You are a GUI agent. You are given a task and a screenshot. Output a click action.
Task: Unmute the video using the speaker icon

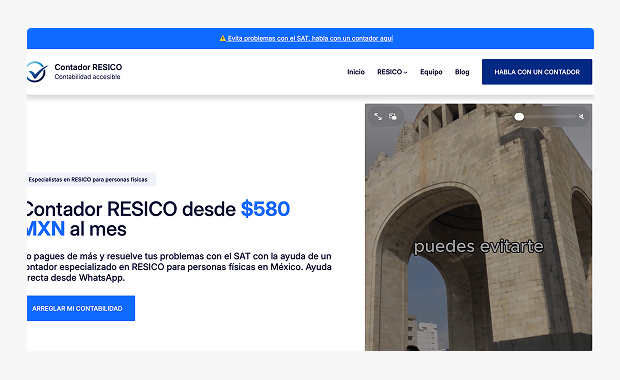[581, 117]
